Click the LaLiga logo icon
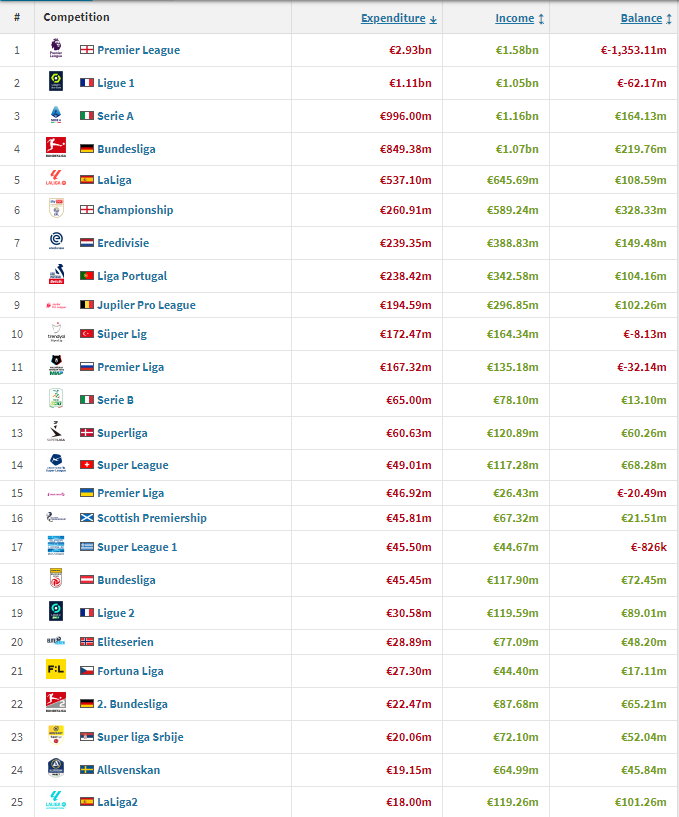 click(x=56, y=178)
